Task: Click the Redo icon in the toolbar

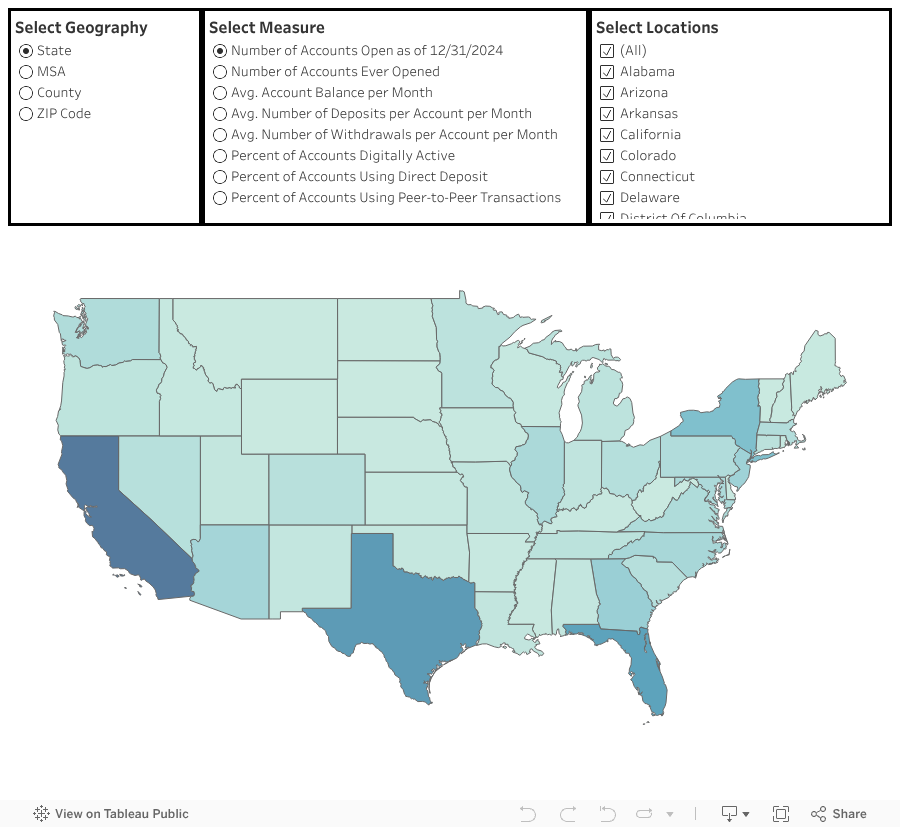Action: tap(567, 813)
